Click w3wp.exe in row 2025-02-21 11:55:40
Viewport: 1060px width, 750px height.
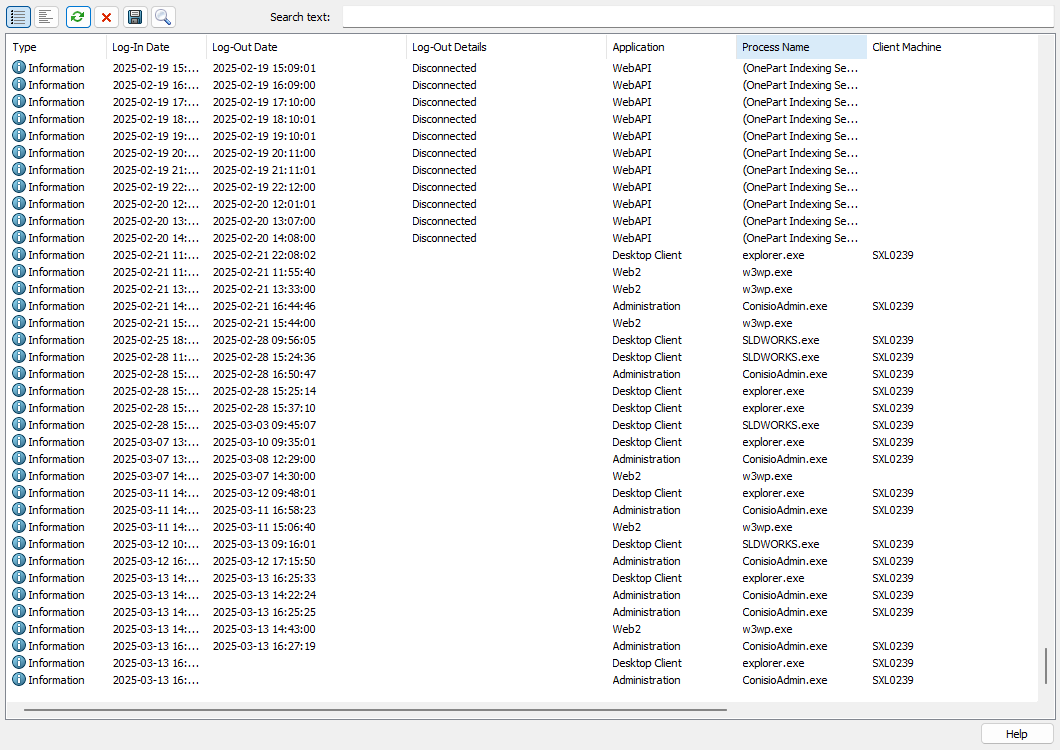[767, 273]
